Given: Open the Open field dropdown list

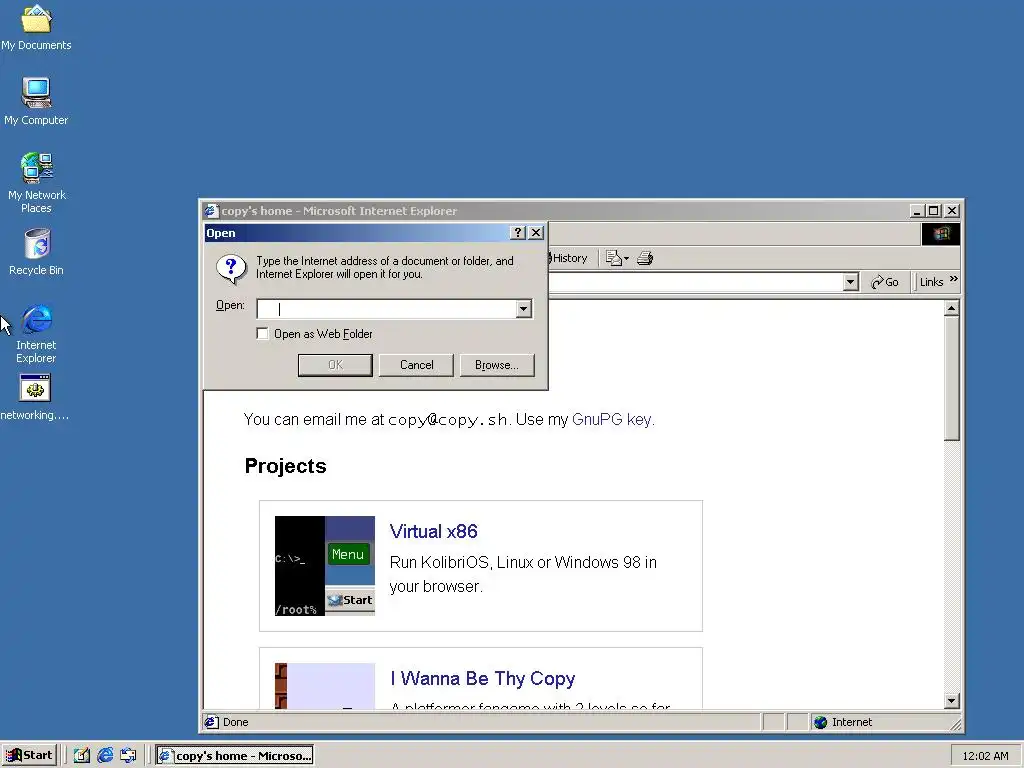Looking at the screenshot, I should (x=523, y=309).
